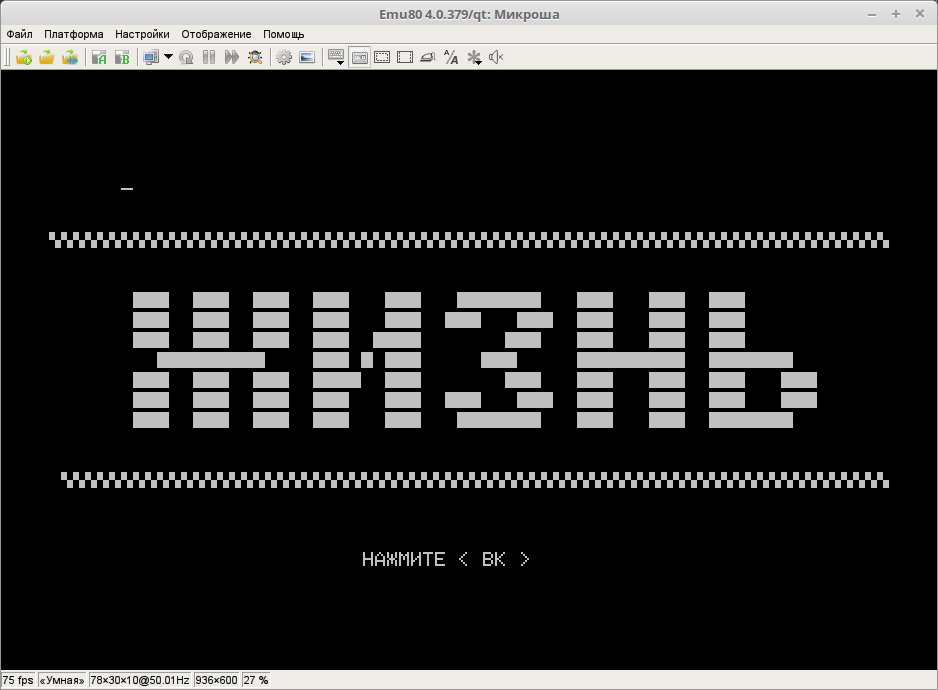Reset the emulated machine
This screenshot has height=690, width=938.
tap(186, 57)
